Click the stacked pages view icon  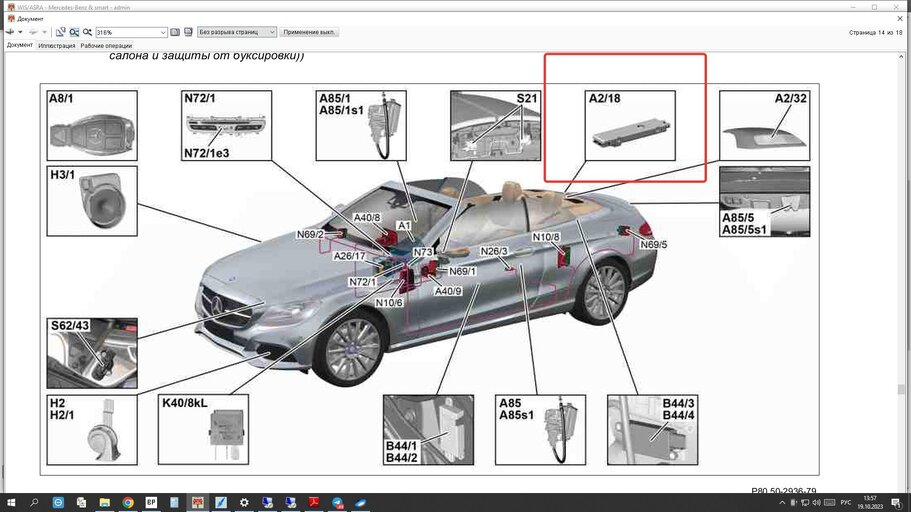point(188,32)
